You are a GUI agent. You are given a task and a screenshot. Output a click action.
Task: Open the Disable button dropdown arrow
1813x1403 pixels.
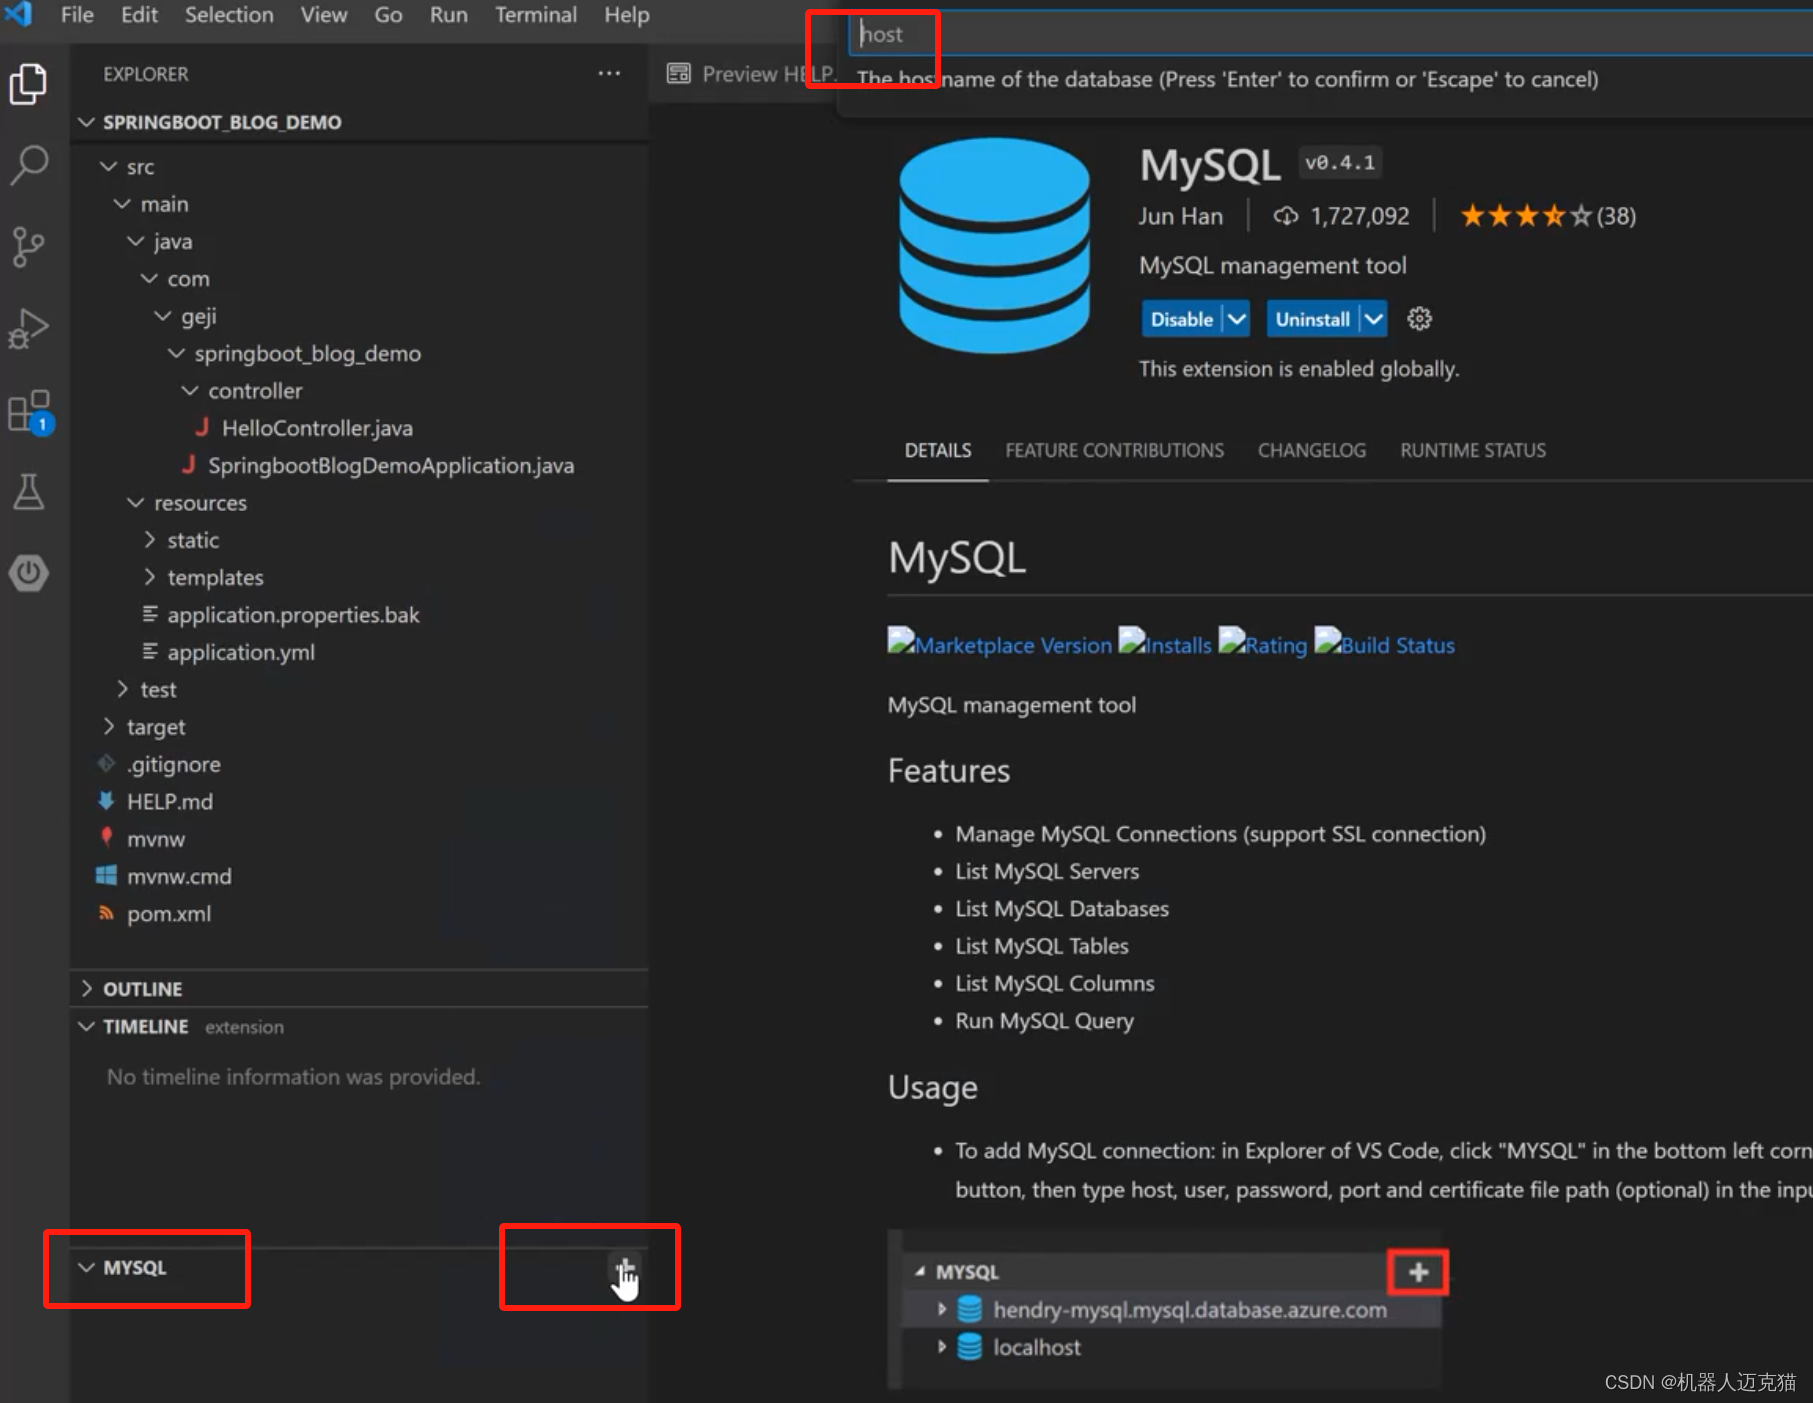point(1237,319)
